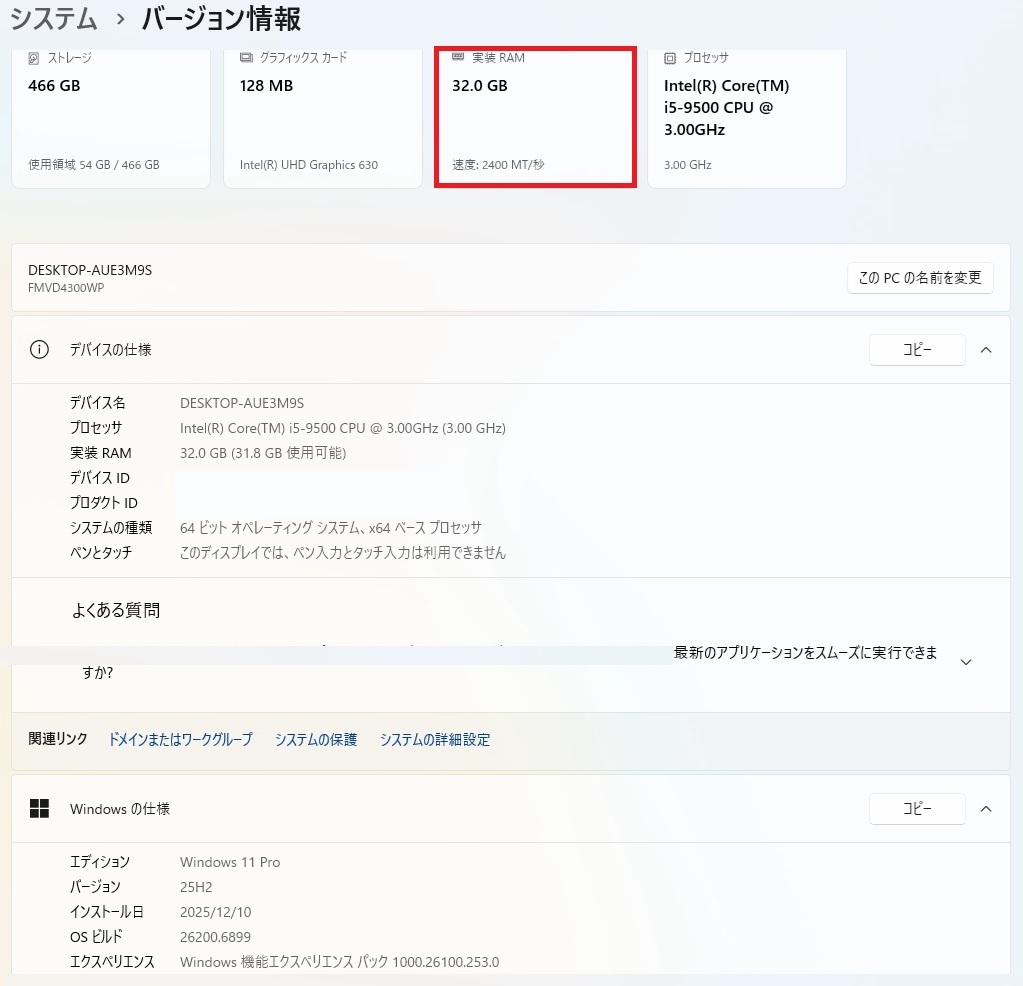Select the Intel(R) UHD Graphics 630 card
Screen dimensions: 1023x986
coord(309,165)
